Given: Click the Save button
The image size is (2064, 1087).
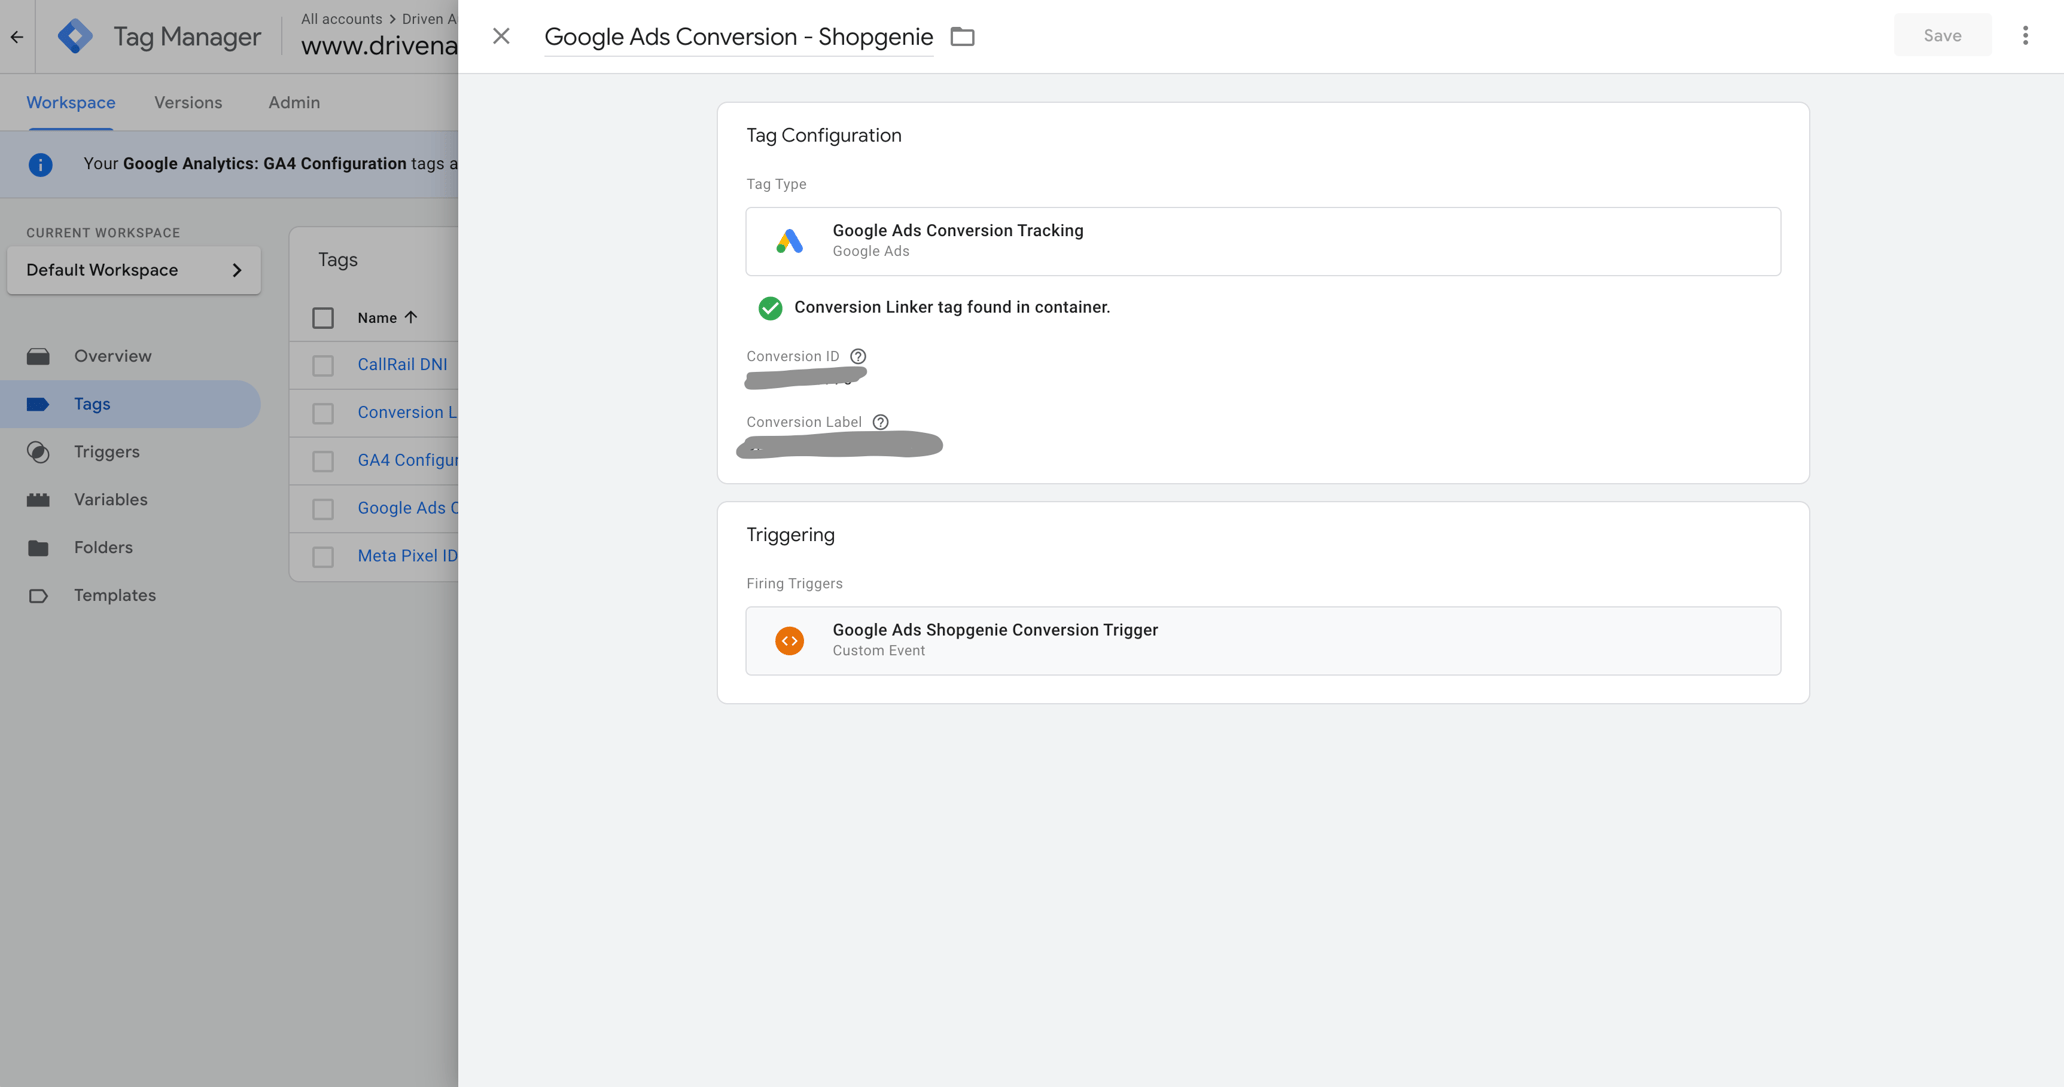Looking at the screenshot, I should click(x=1941, y=34).
